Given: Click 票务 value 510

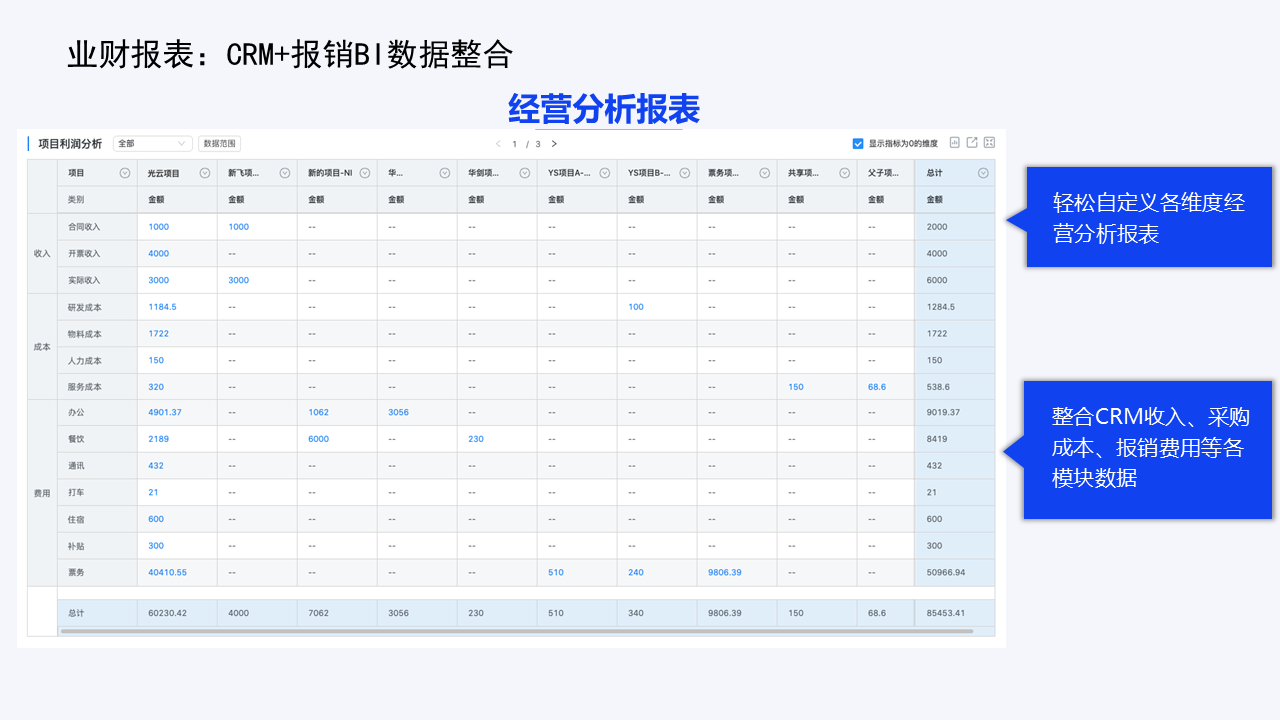Looking at the screenshot, I should pyautogui.click(x=556, y=573).
